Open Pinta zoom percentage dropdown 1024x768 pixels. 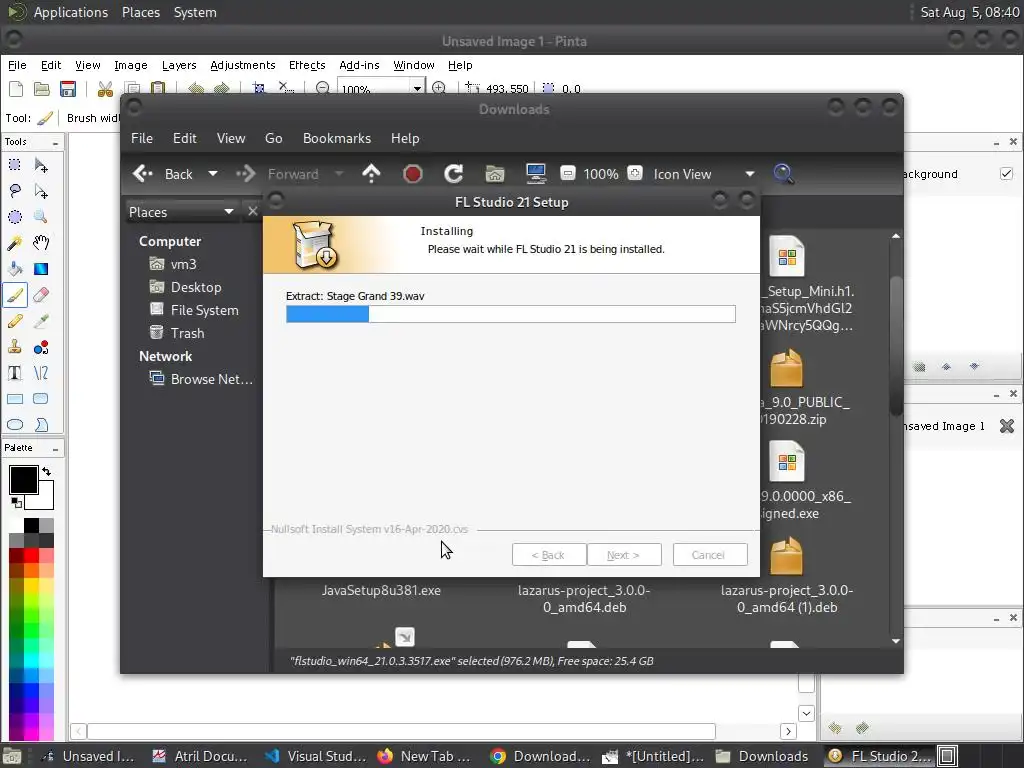(417, 89)
